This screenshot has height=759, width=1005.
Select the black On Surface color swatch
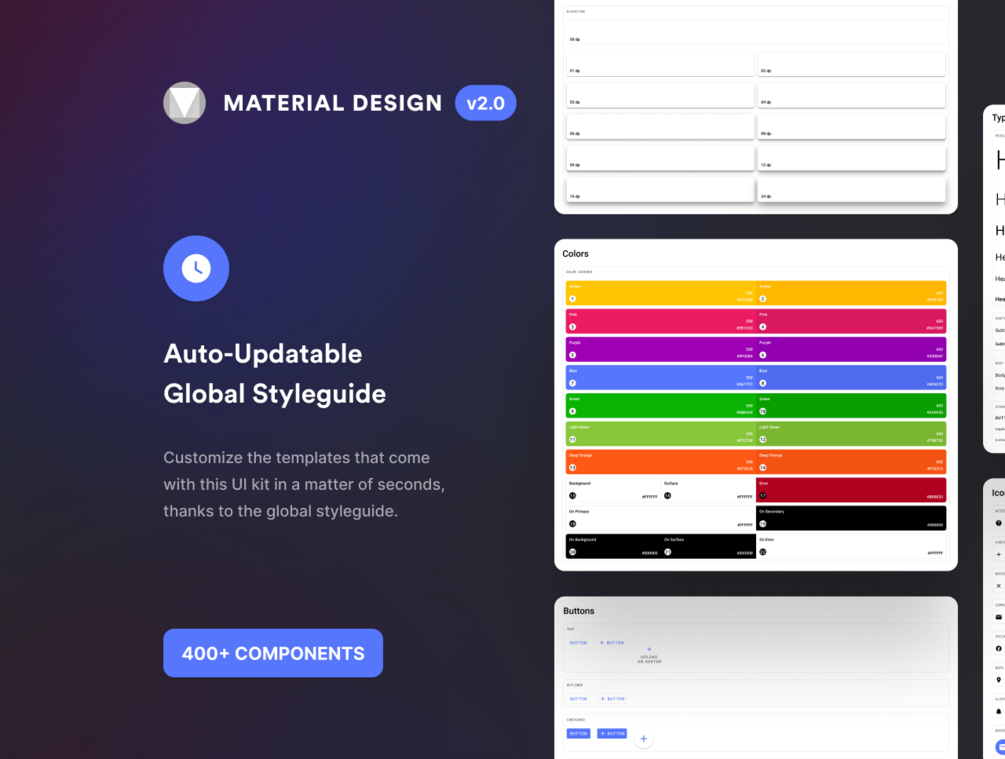coord(708,547)
